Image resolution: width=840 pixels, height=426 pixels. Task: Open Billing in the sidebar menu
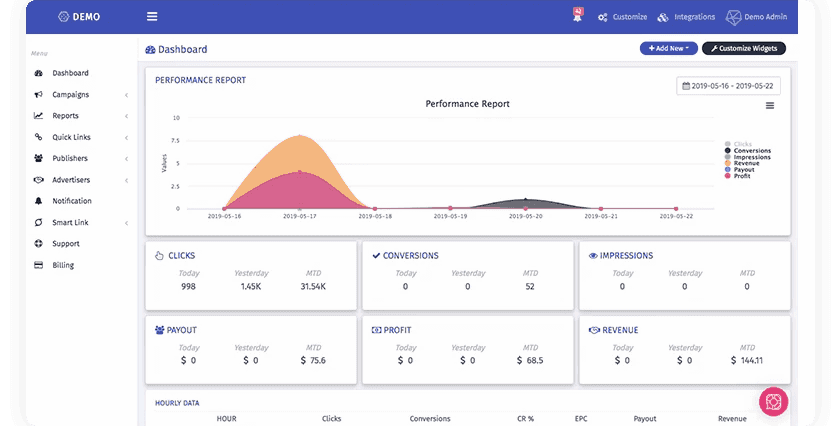tap(63, 265)
